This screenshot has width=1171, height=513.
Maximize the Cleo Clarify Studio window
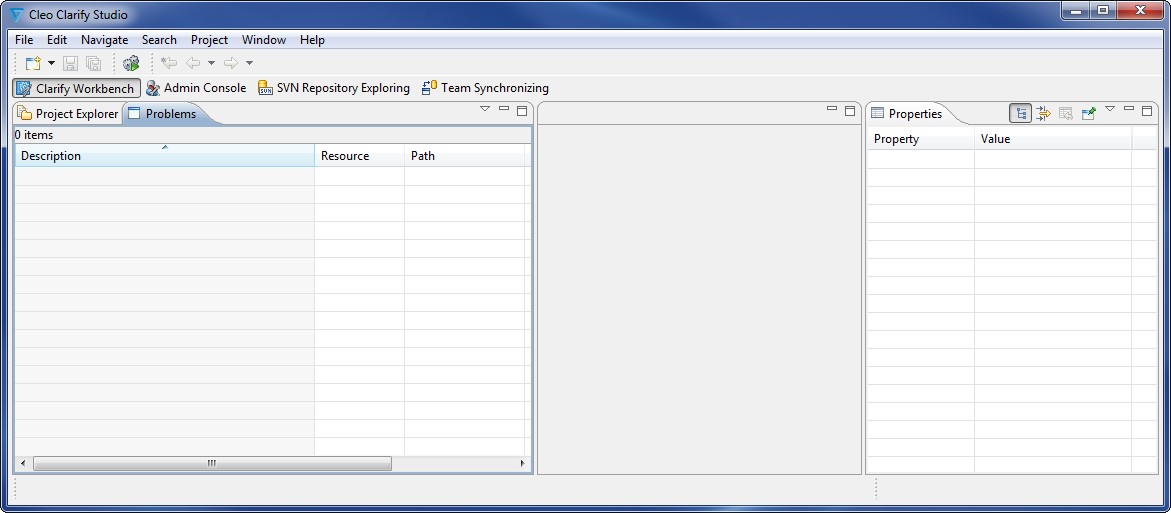(1103, 10)
